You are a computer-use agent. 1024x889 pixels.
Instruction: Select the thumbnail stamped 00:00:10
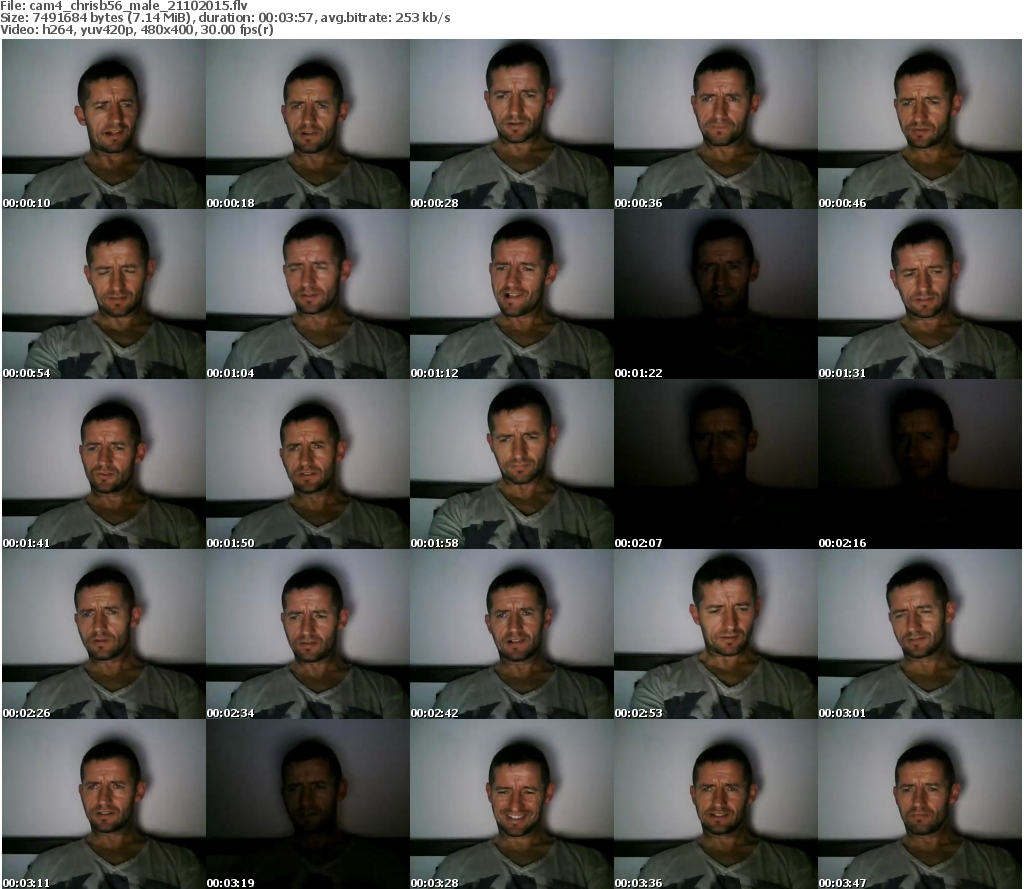[104, 124]
